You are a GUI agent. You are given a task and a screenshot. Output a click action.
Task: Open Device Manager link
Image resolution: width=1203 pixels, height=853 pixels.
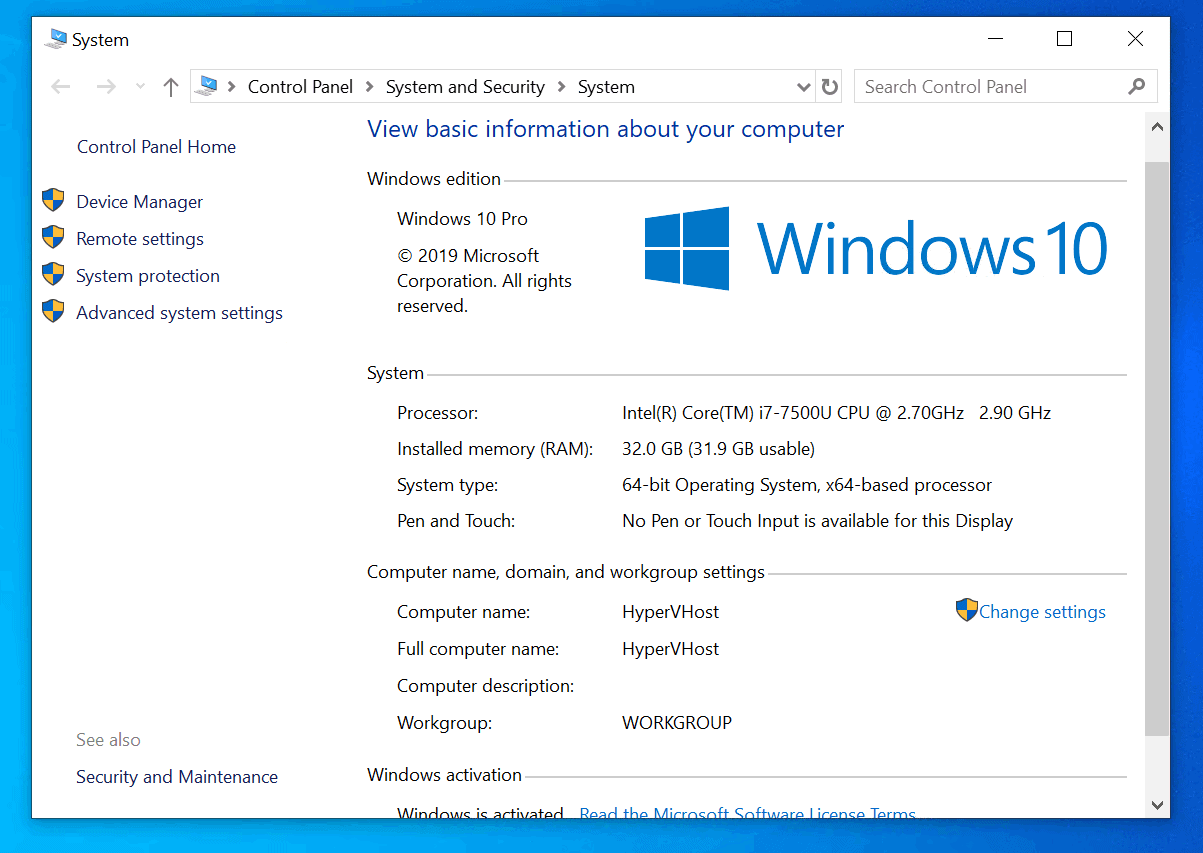[139, 202]
